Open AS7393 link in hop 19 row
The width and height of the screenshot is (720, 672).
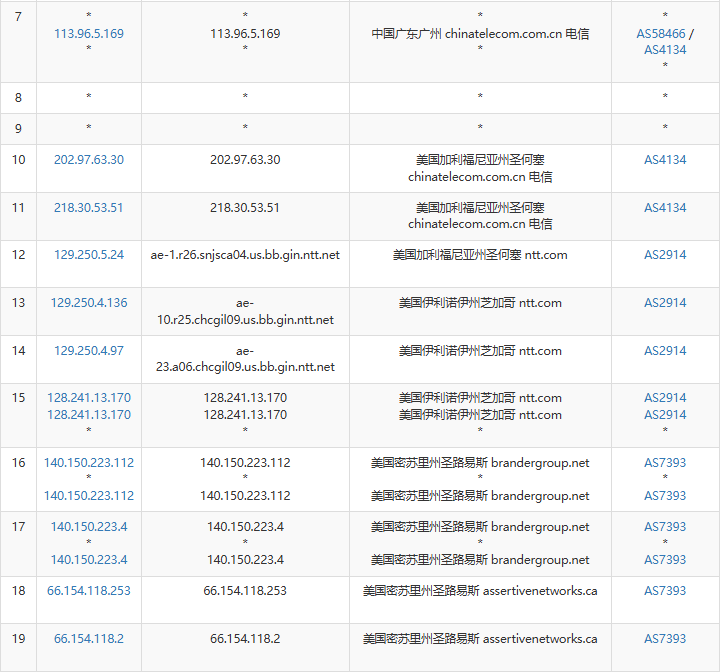coord(665,638)
